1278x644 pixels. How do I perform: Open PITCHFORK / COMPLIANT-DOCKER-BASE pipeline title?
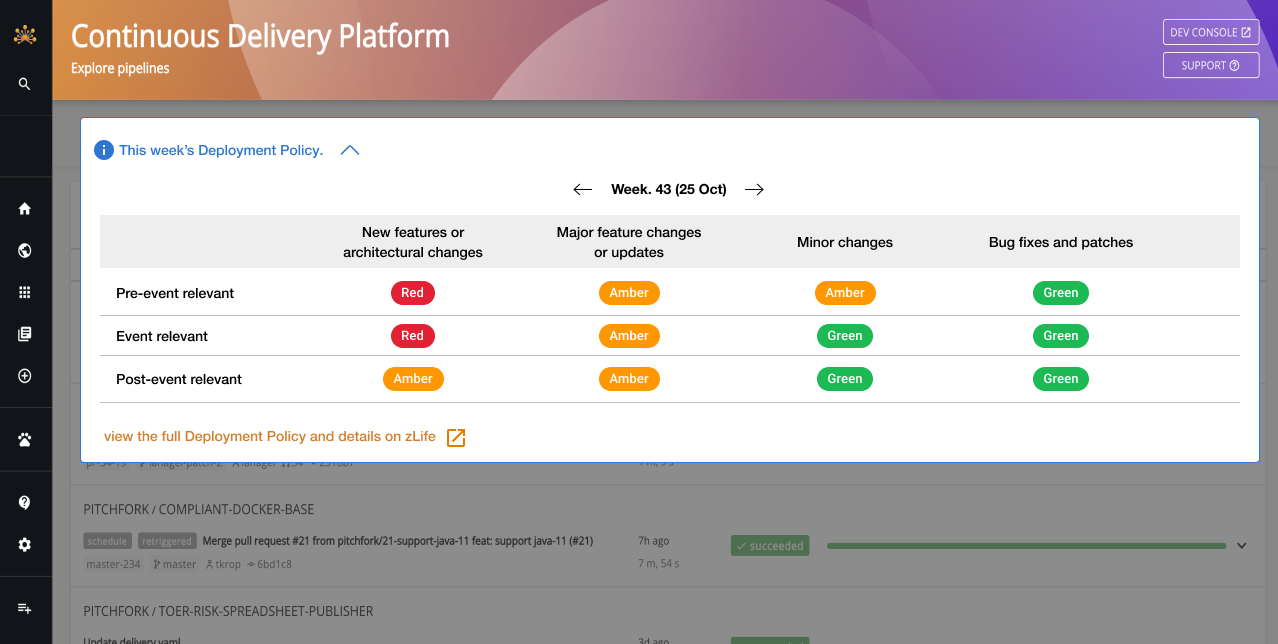[x=199, y=509]
